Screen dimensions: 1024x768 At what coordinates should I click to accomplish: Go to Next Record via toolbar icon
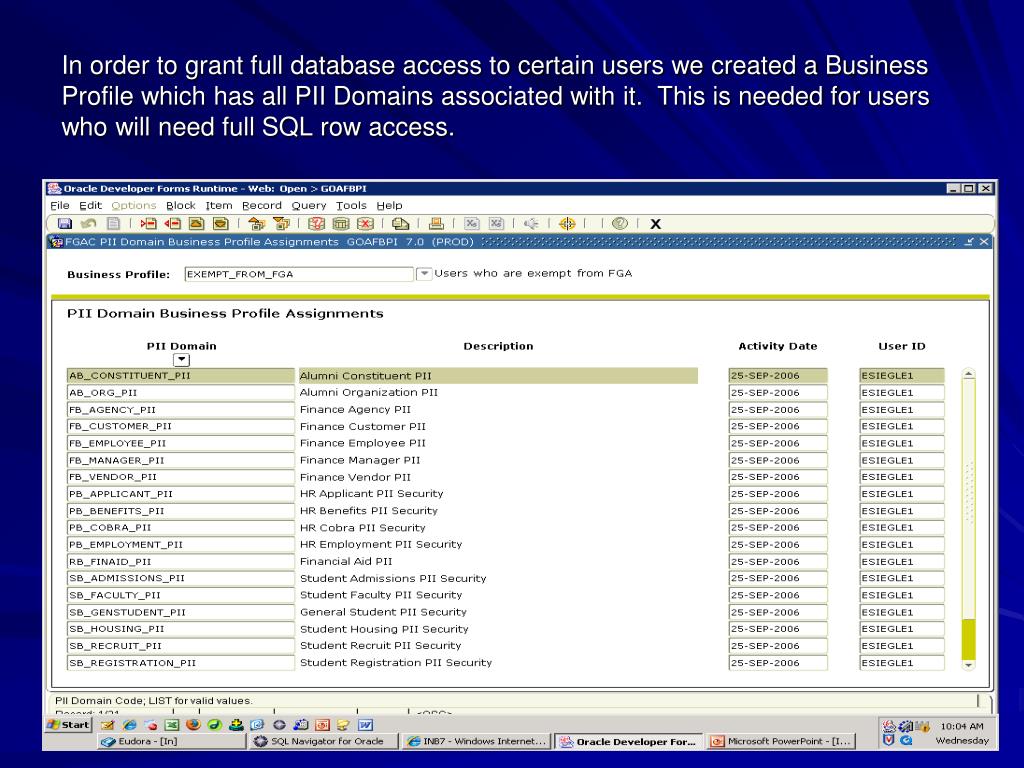(x=221, y=223)
